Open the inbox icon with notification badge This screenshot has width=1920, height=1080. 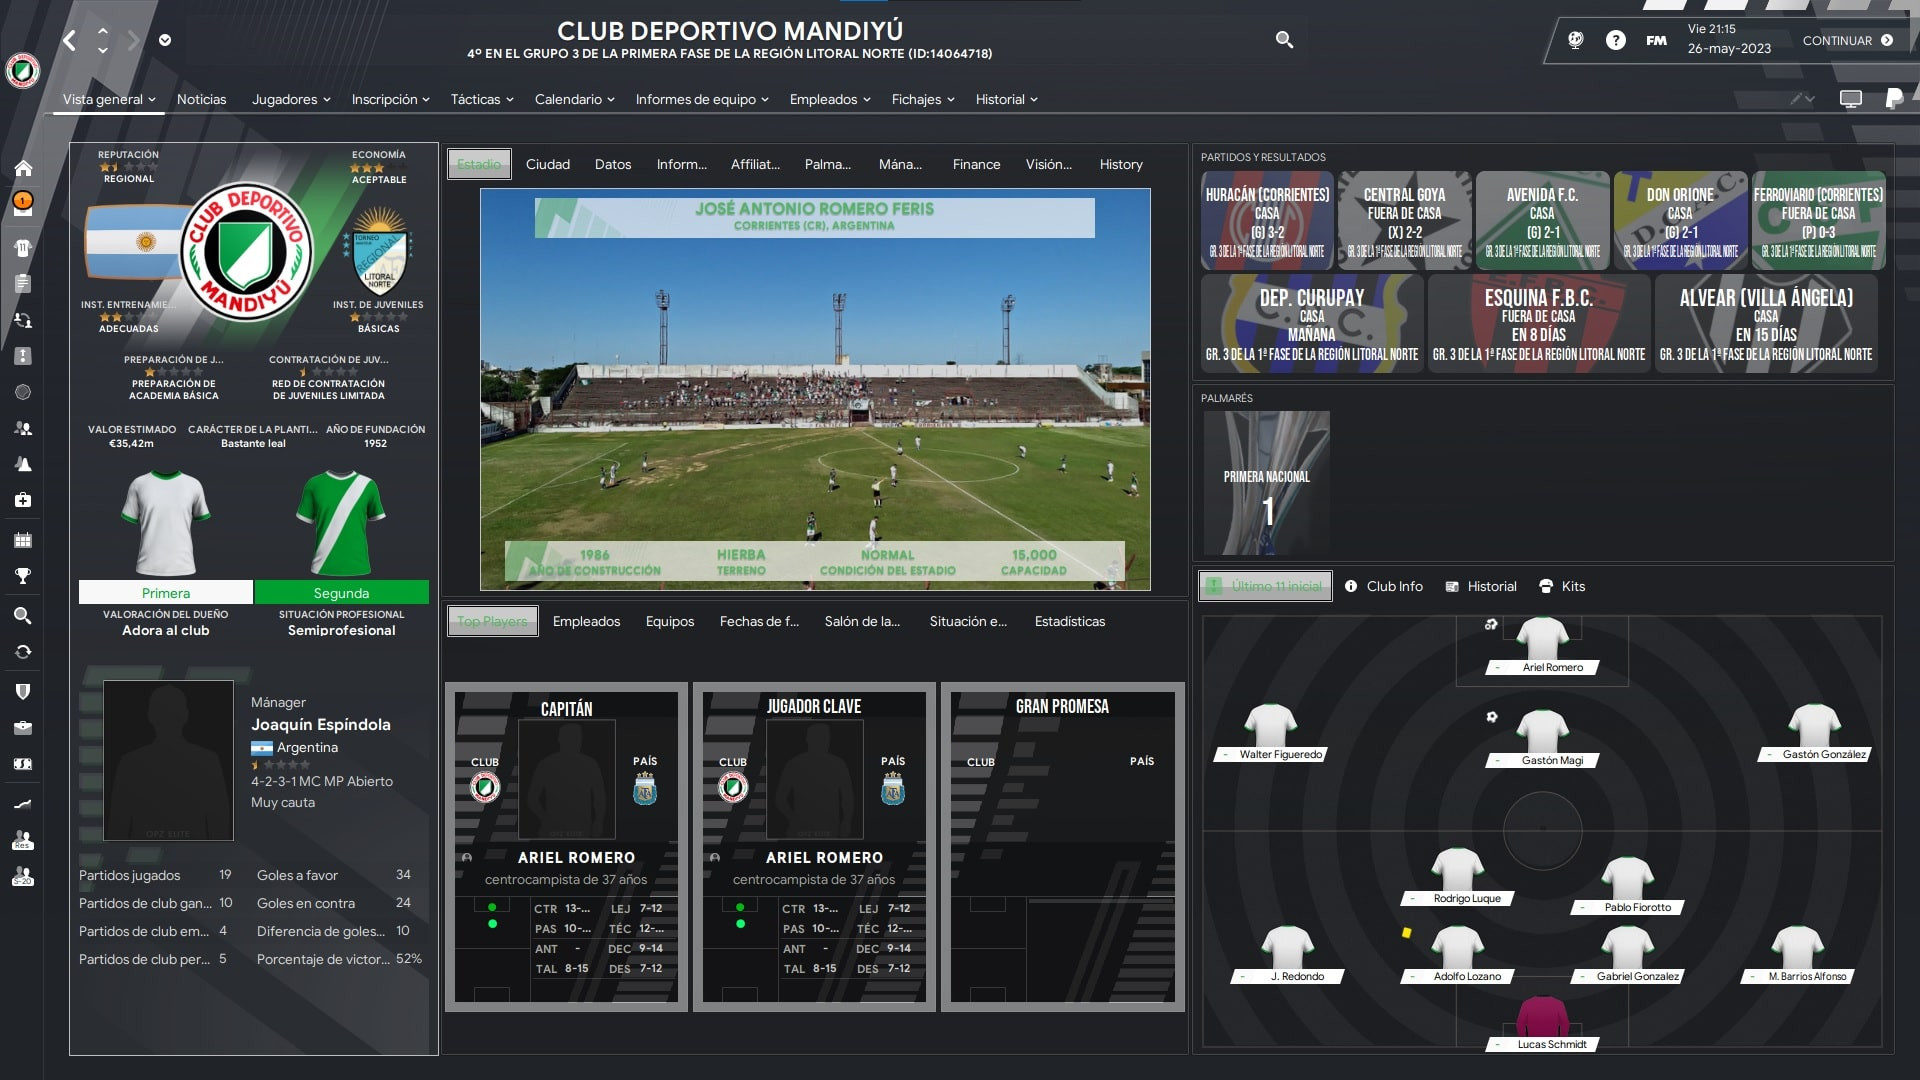23,204
